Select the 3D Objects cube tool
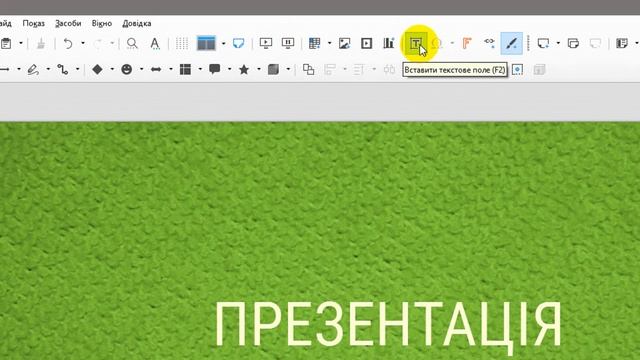 coord(273,70)
